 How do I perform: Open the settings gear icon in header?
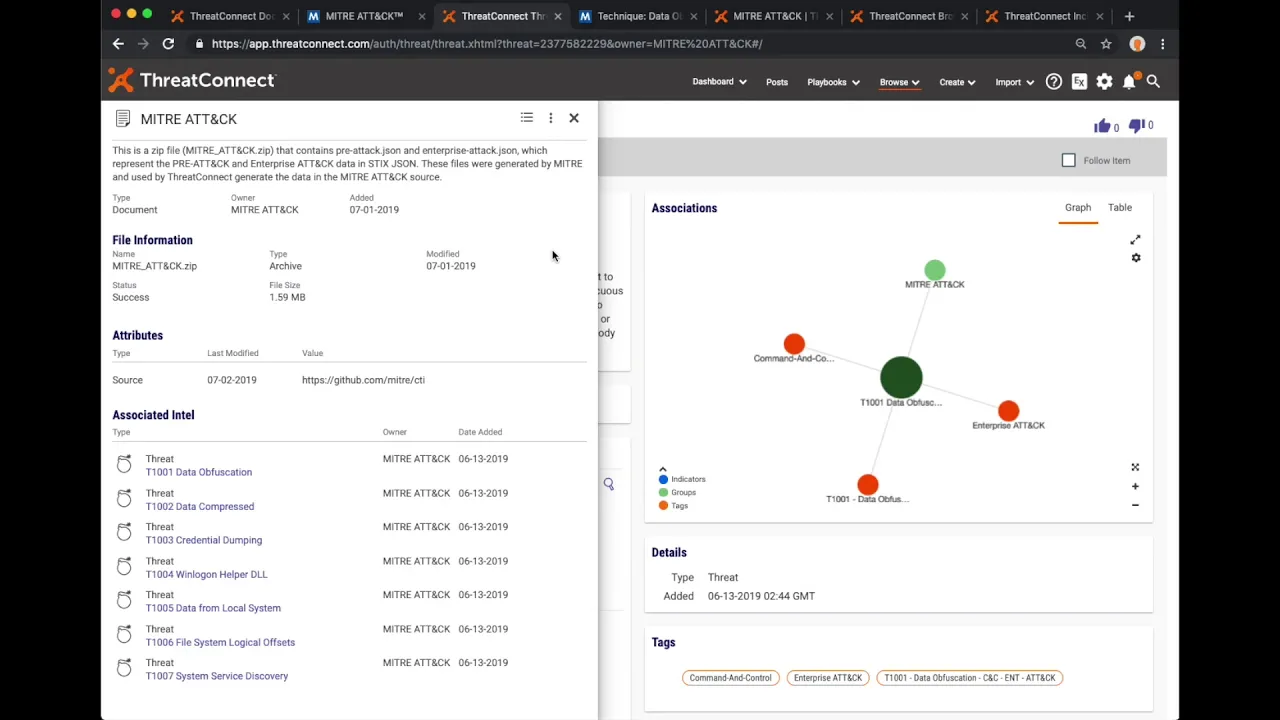(1104, 82)
